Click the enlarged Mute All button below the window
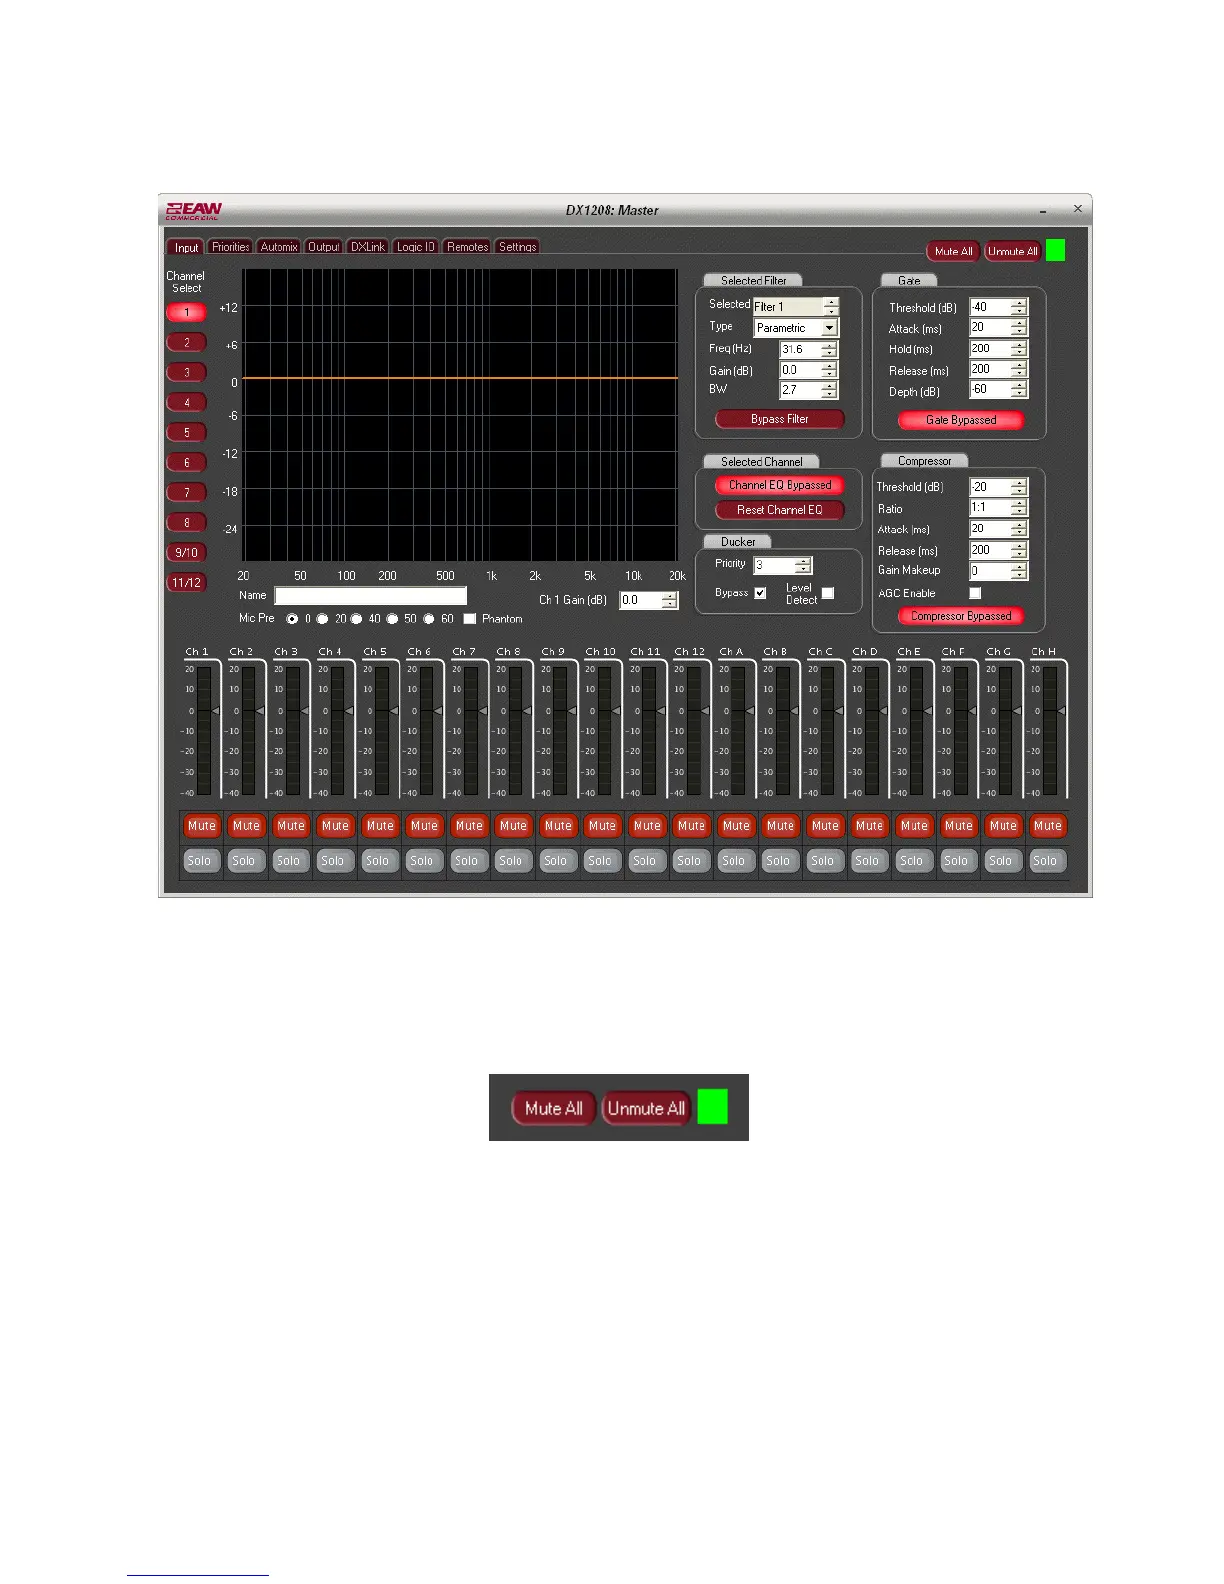The width and height of the screenshot is (1224, 1584). pos(554,1108)
